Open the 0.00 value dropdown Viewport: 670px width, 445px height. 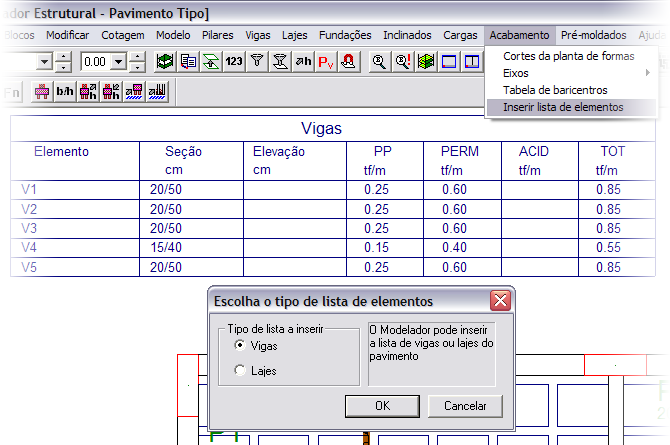point(119,62)
